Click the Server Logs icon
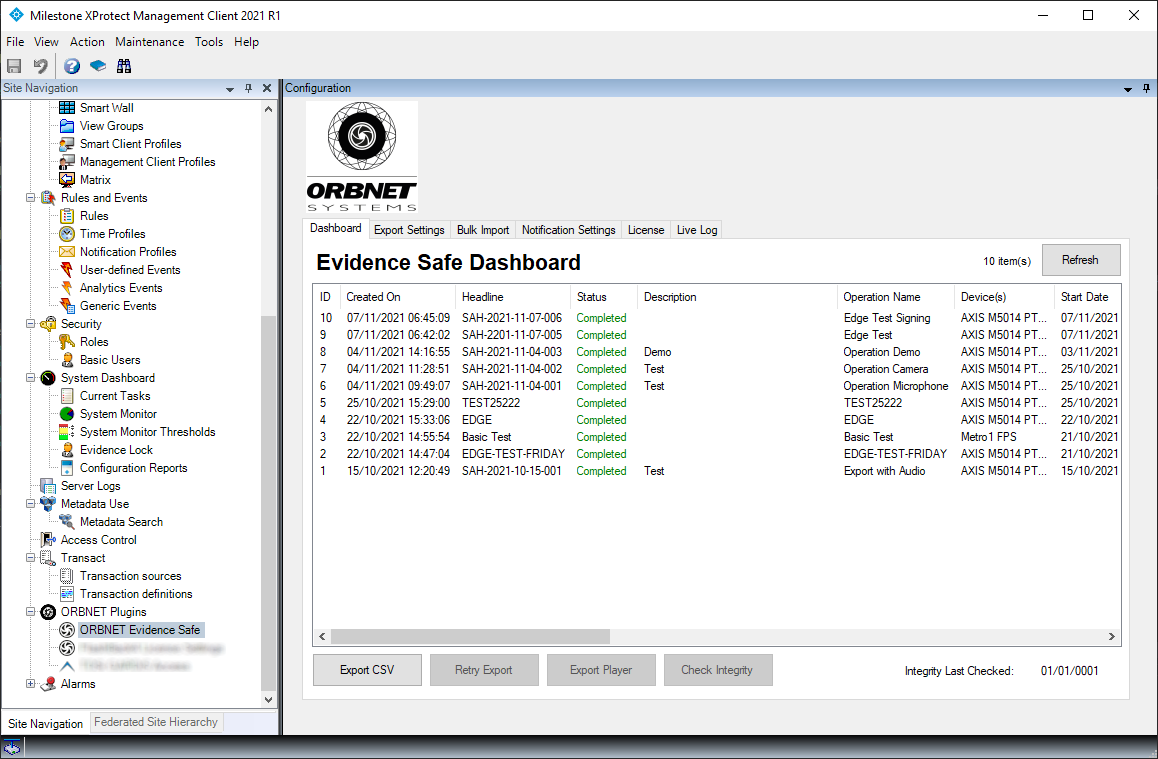 pos(48,486)
